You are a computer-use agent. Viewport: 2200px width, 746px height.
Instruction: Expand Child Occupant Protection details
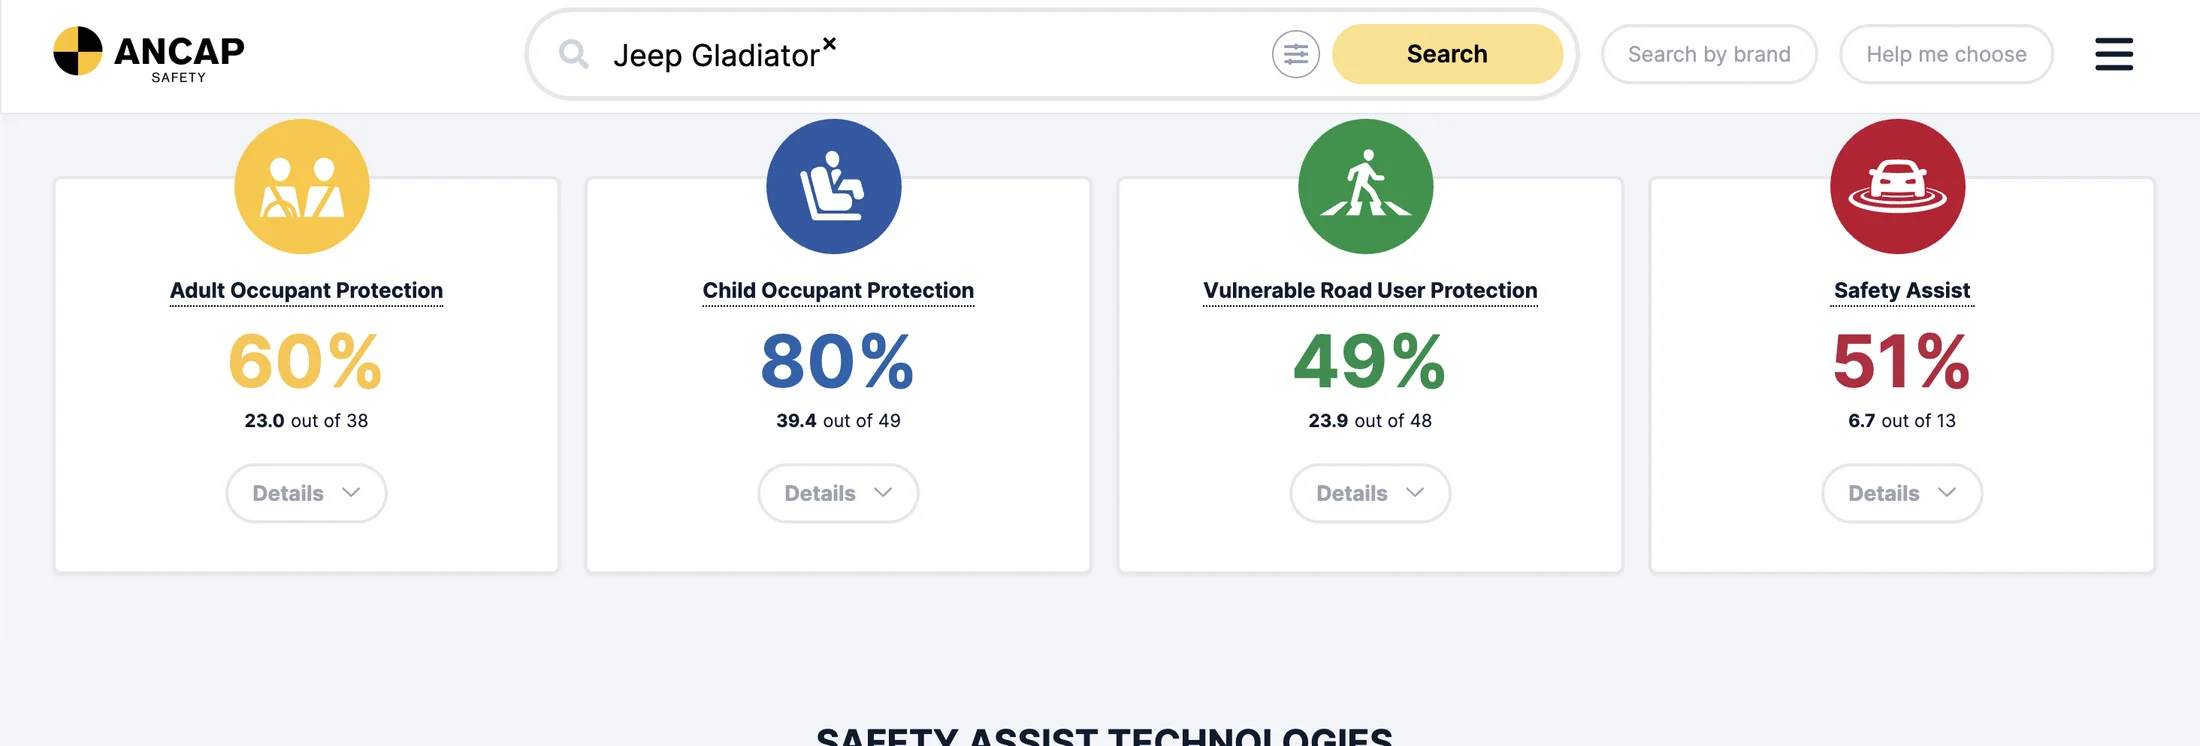838,493
